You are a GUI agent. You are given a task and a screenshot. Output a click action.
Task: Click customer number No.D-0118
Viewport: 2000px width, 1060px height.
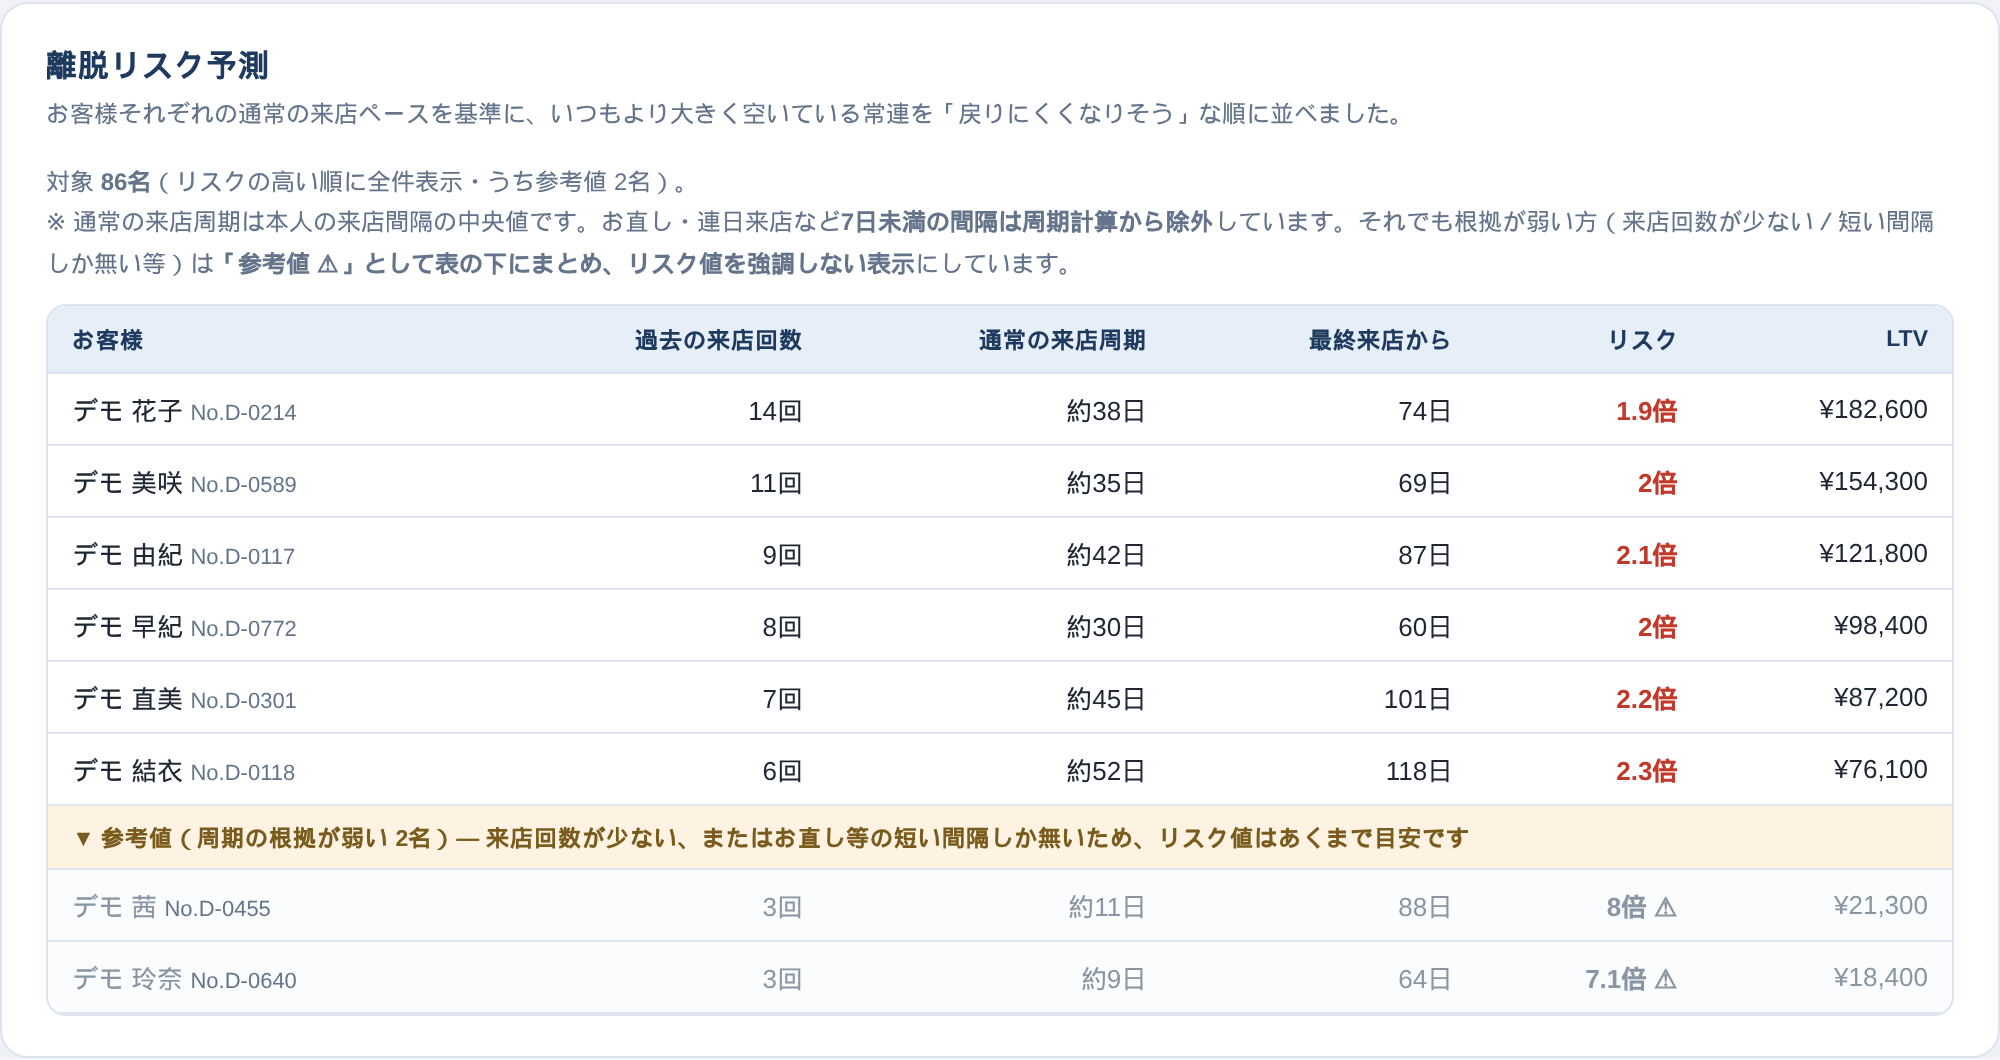point(243,773)
